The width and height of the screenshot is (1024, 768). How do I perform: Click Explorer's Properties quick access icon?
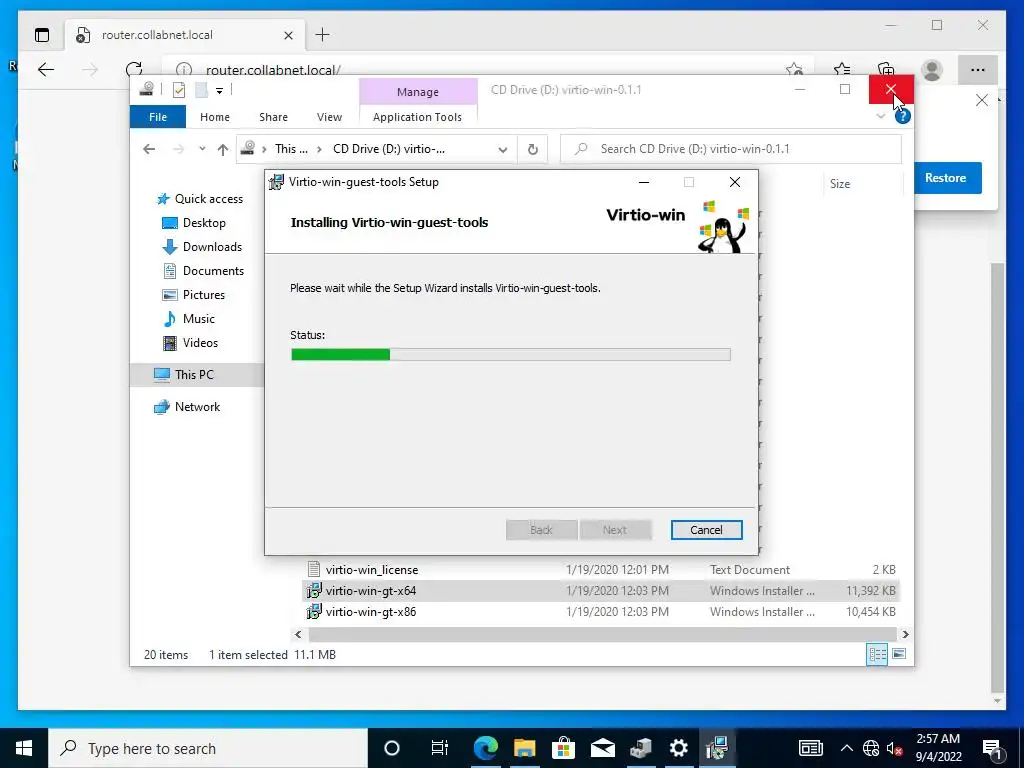[x=178, y=90]
